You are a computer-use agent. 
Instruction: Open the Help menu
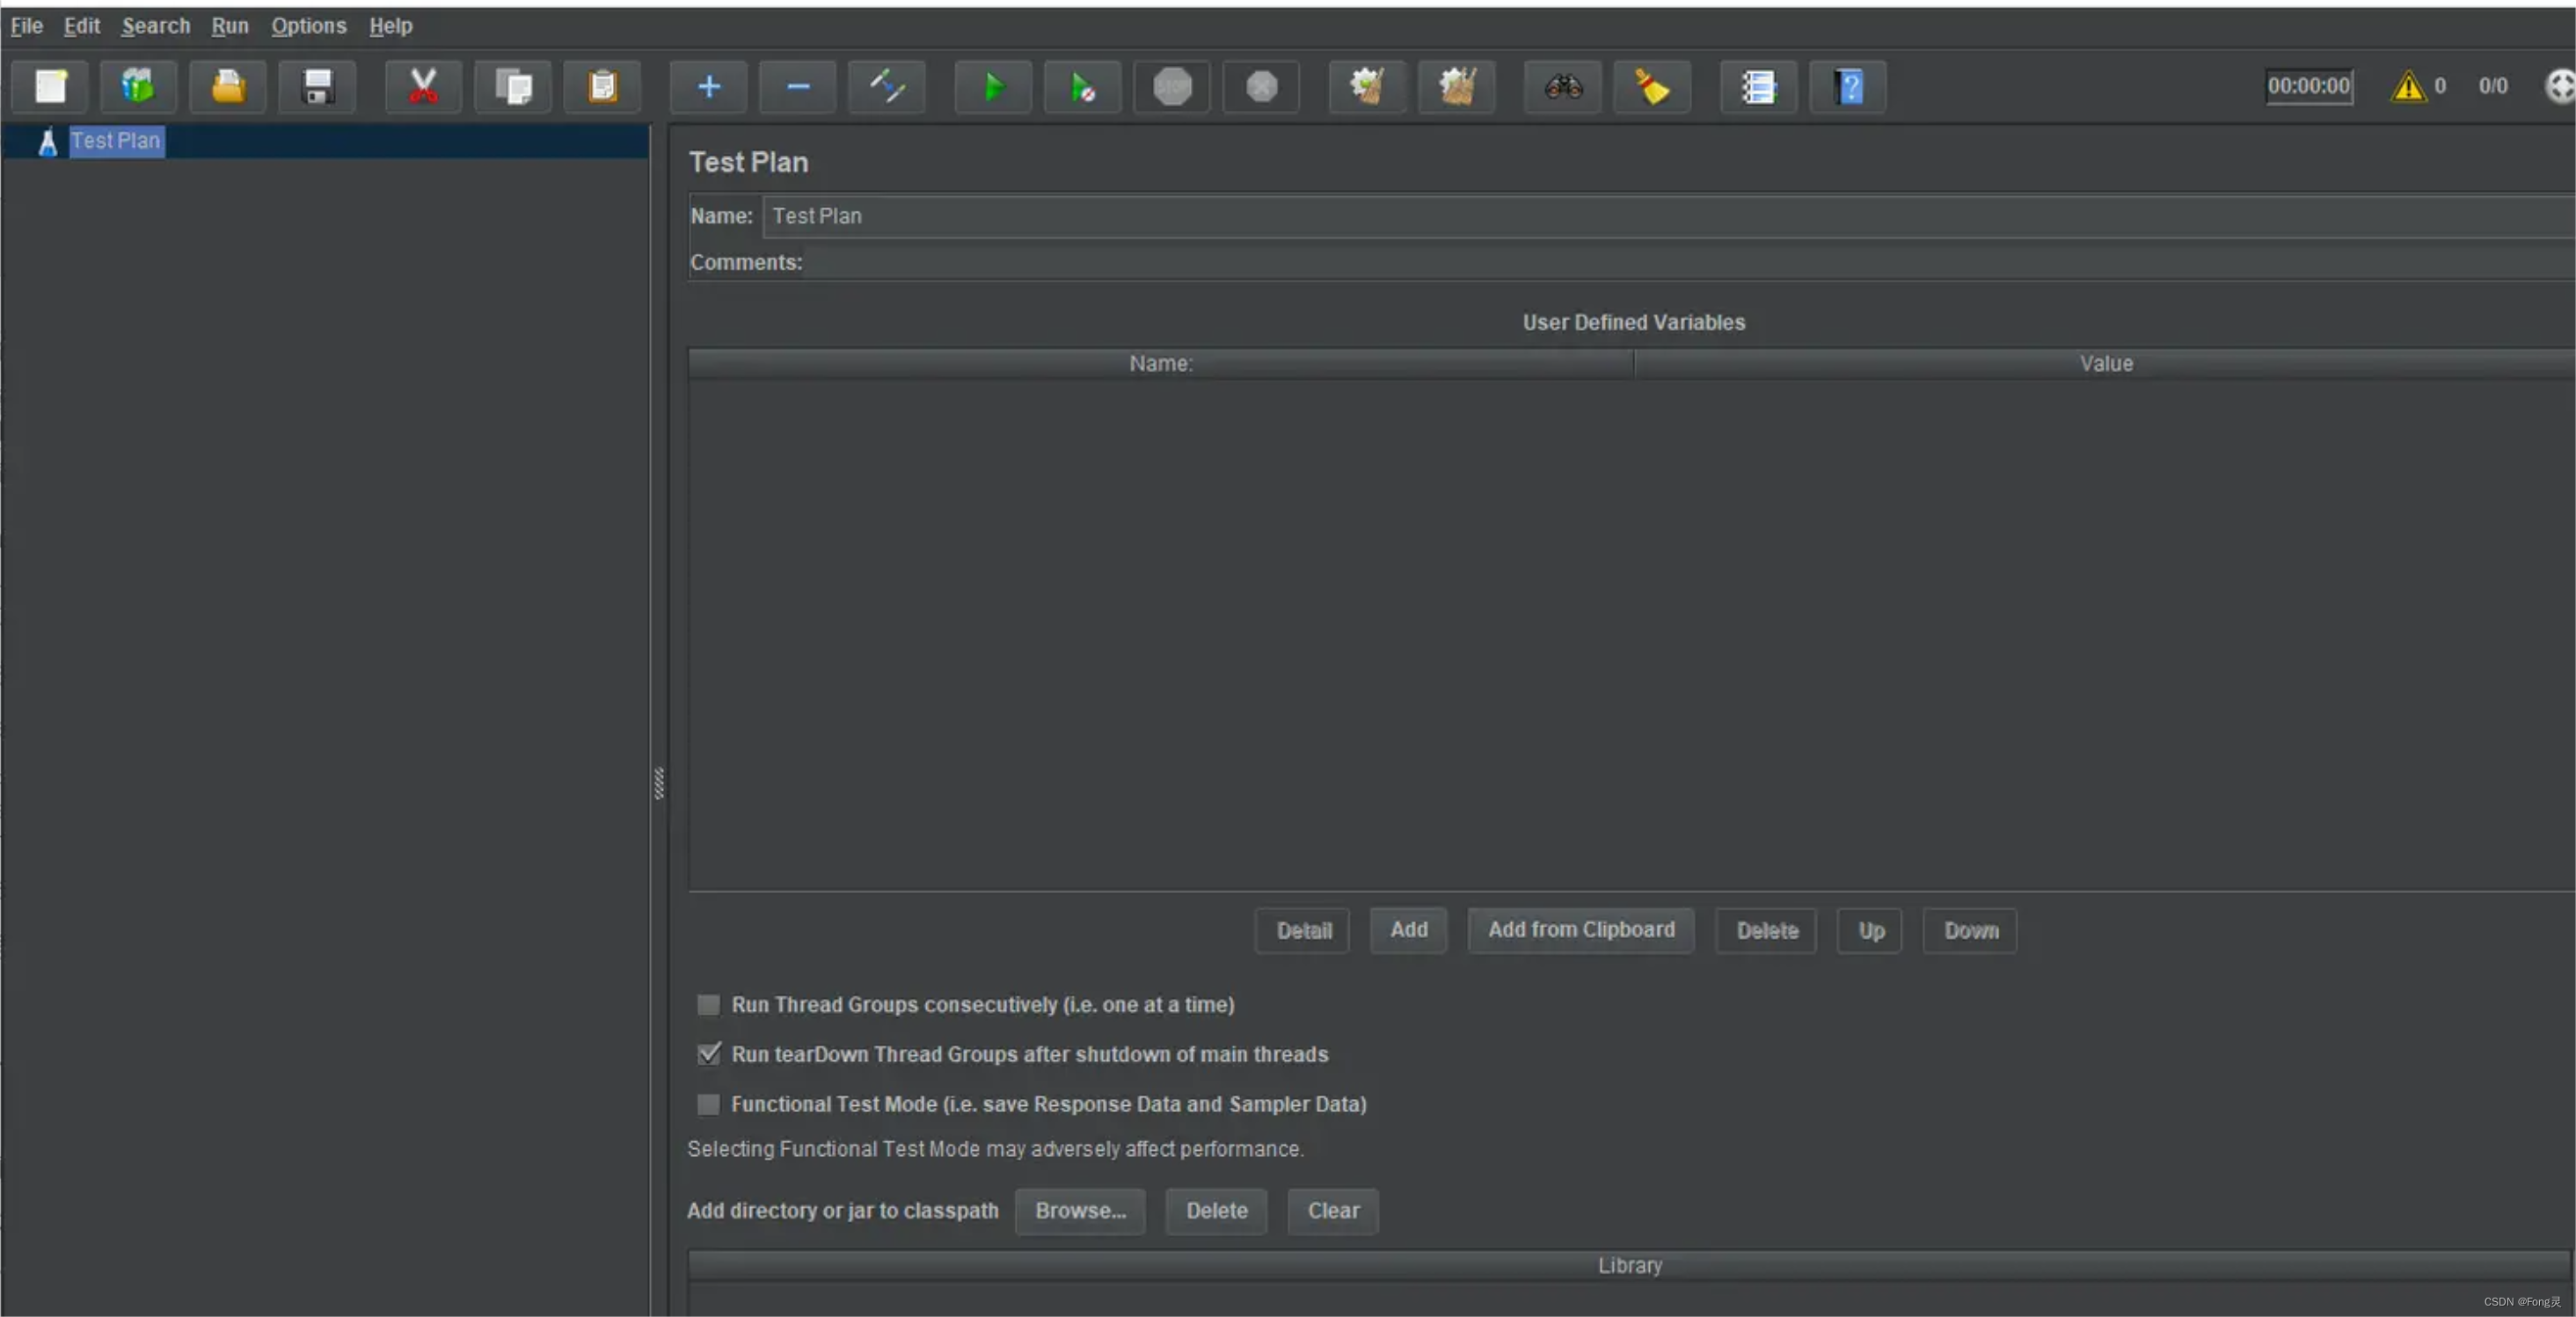(x=391, y=26)
